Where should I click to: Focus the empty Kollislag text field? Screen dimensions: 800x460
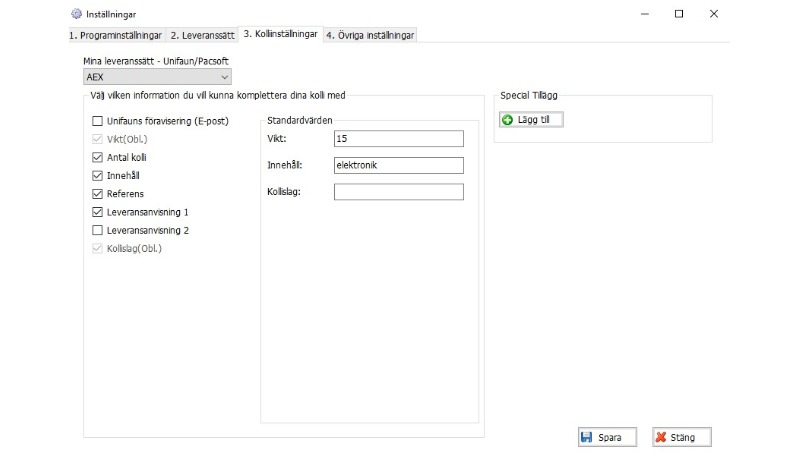[398, 192]
